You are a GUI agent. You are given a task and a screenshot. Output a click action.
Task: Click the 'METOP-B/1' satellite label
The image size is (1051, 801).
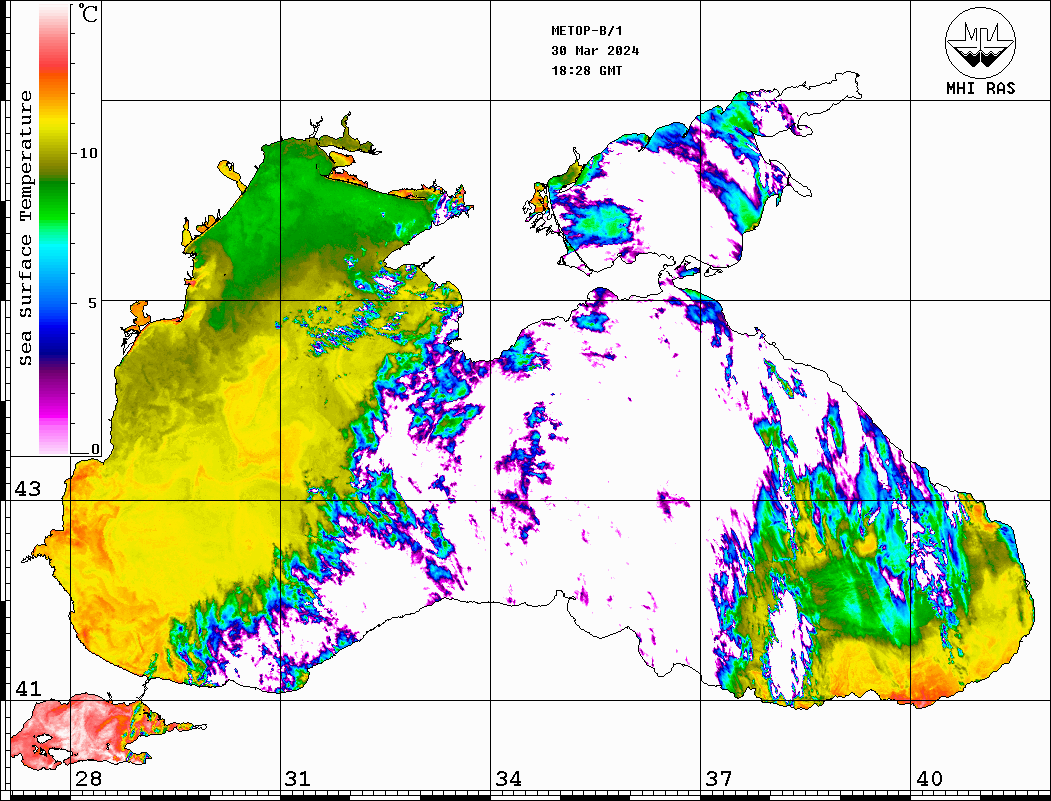click(x=587, y=31)
